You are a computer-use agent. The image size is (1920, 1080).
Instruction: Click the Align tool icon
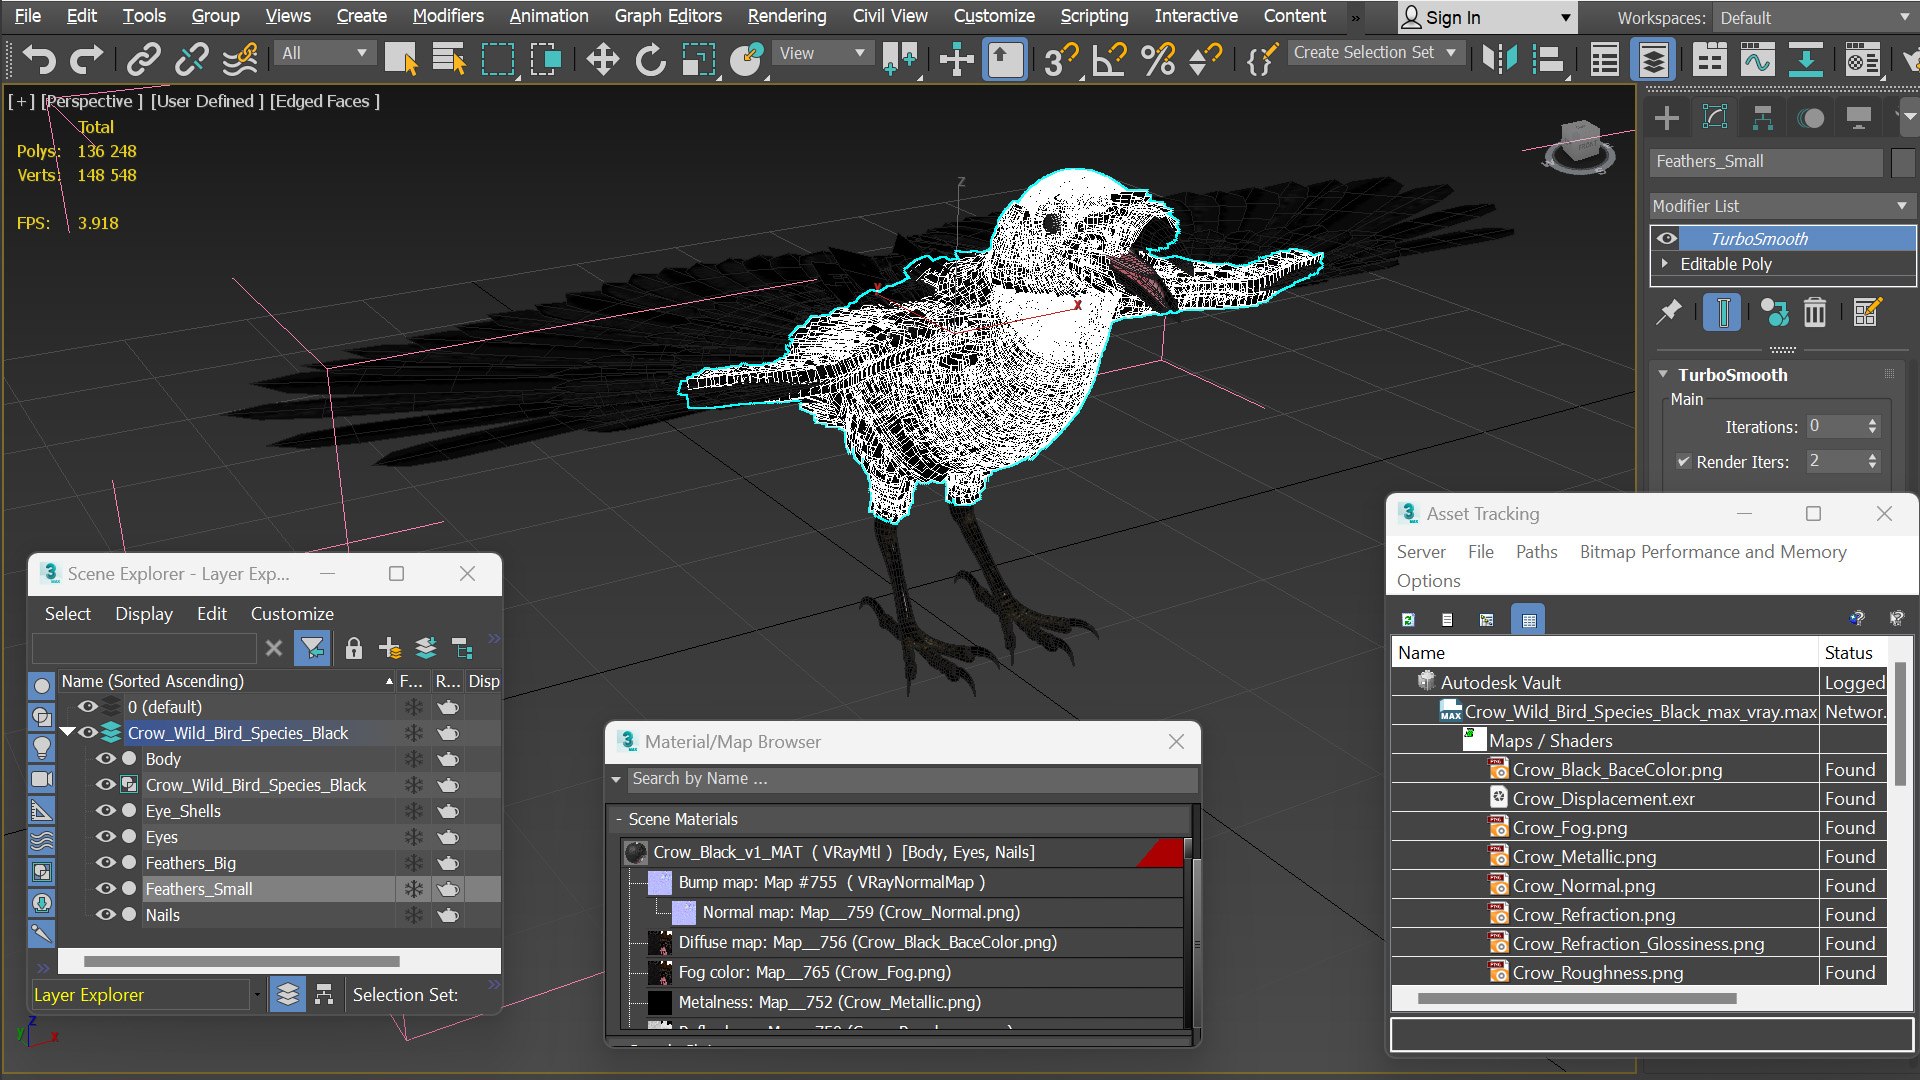coord(1547,59)
